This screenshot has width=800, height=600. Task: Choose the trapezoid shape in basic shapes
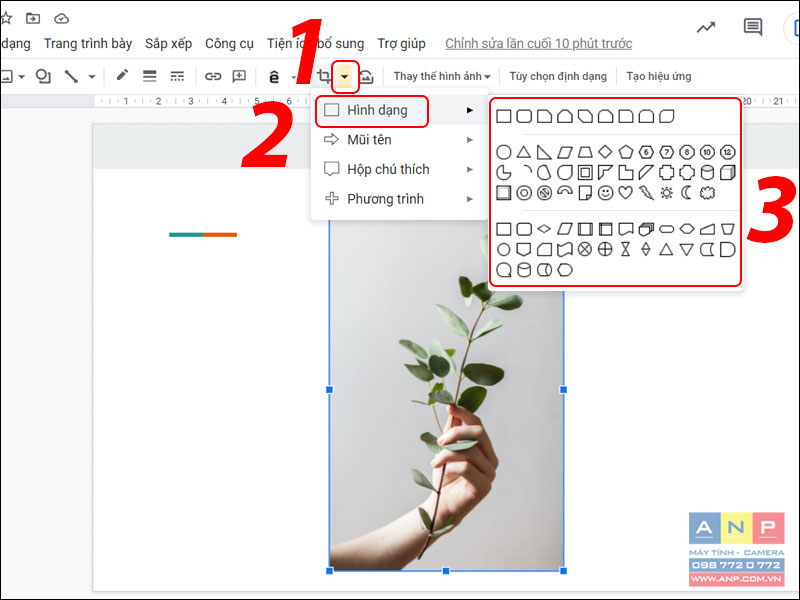coord(585,152)
